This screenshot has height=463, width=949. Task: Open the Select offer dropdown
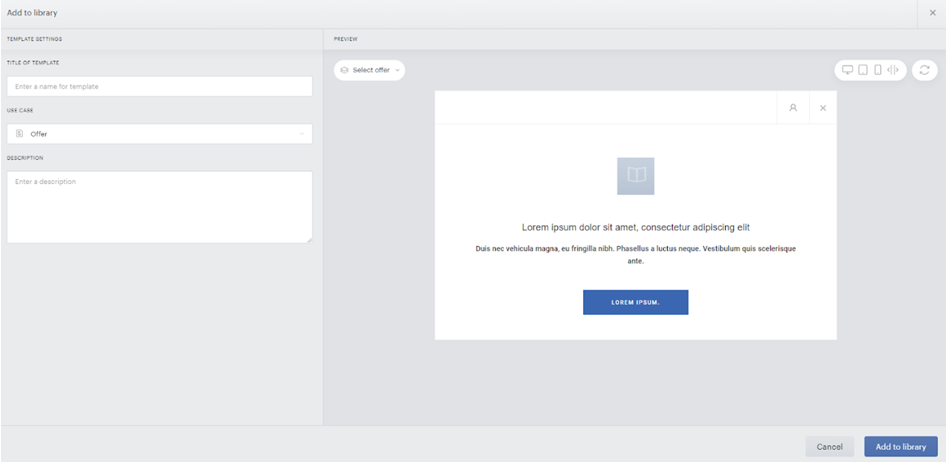(x=369, y=70)
